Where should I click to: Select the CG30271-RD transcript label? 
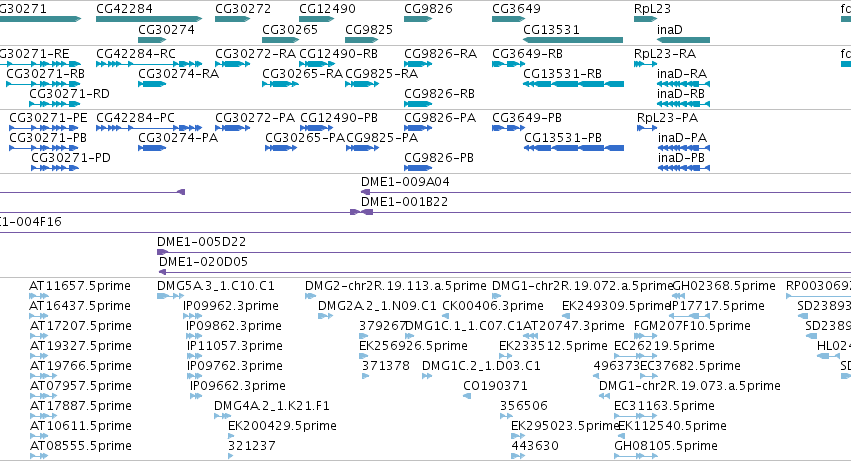[x=69, y=94]
